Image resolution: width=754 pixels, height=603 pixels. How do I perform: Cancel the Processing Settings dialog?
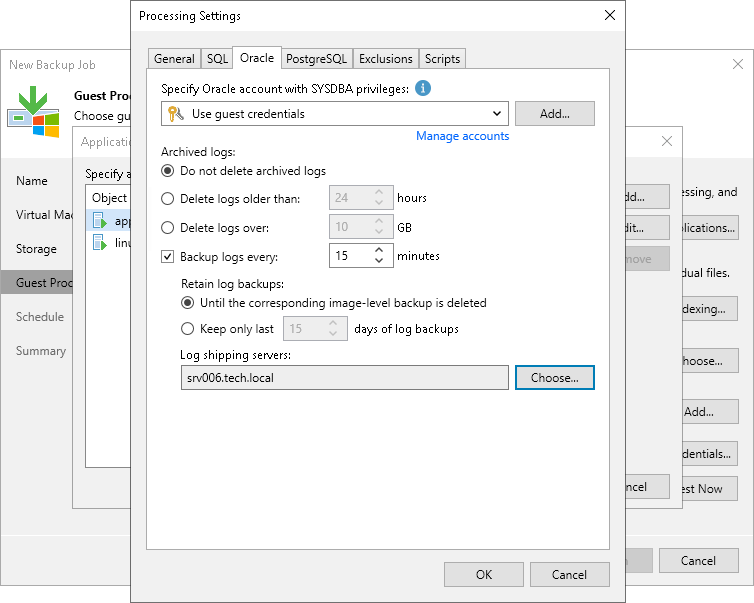pyautogui.click(x=569, y=575)
